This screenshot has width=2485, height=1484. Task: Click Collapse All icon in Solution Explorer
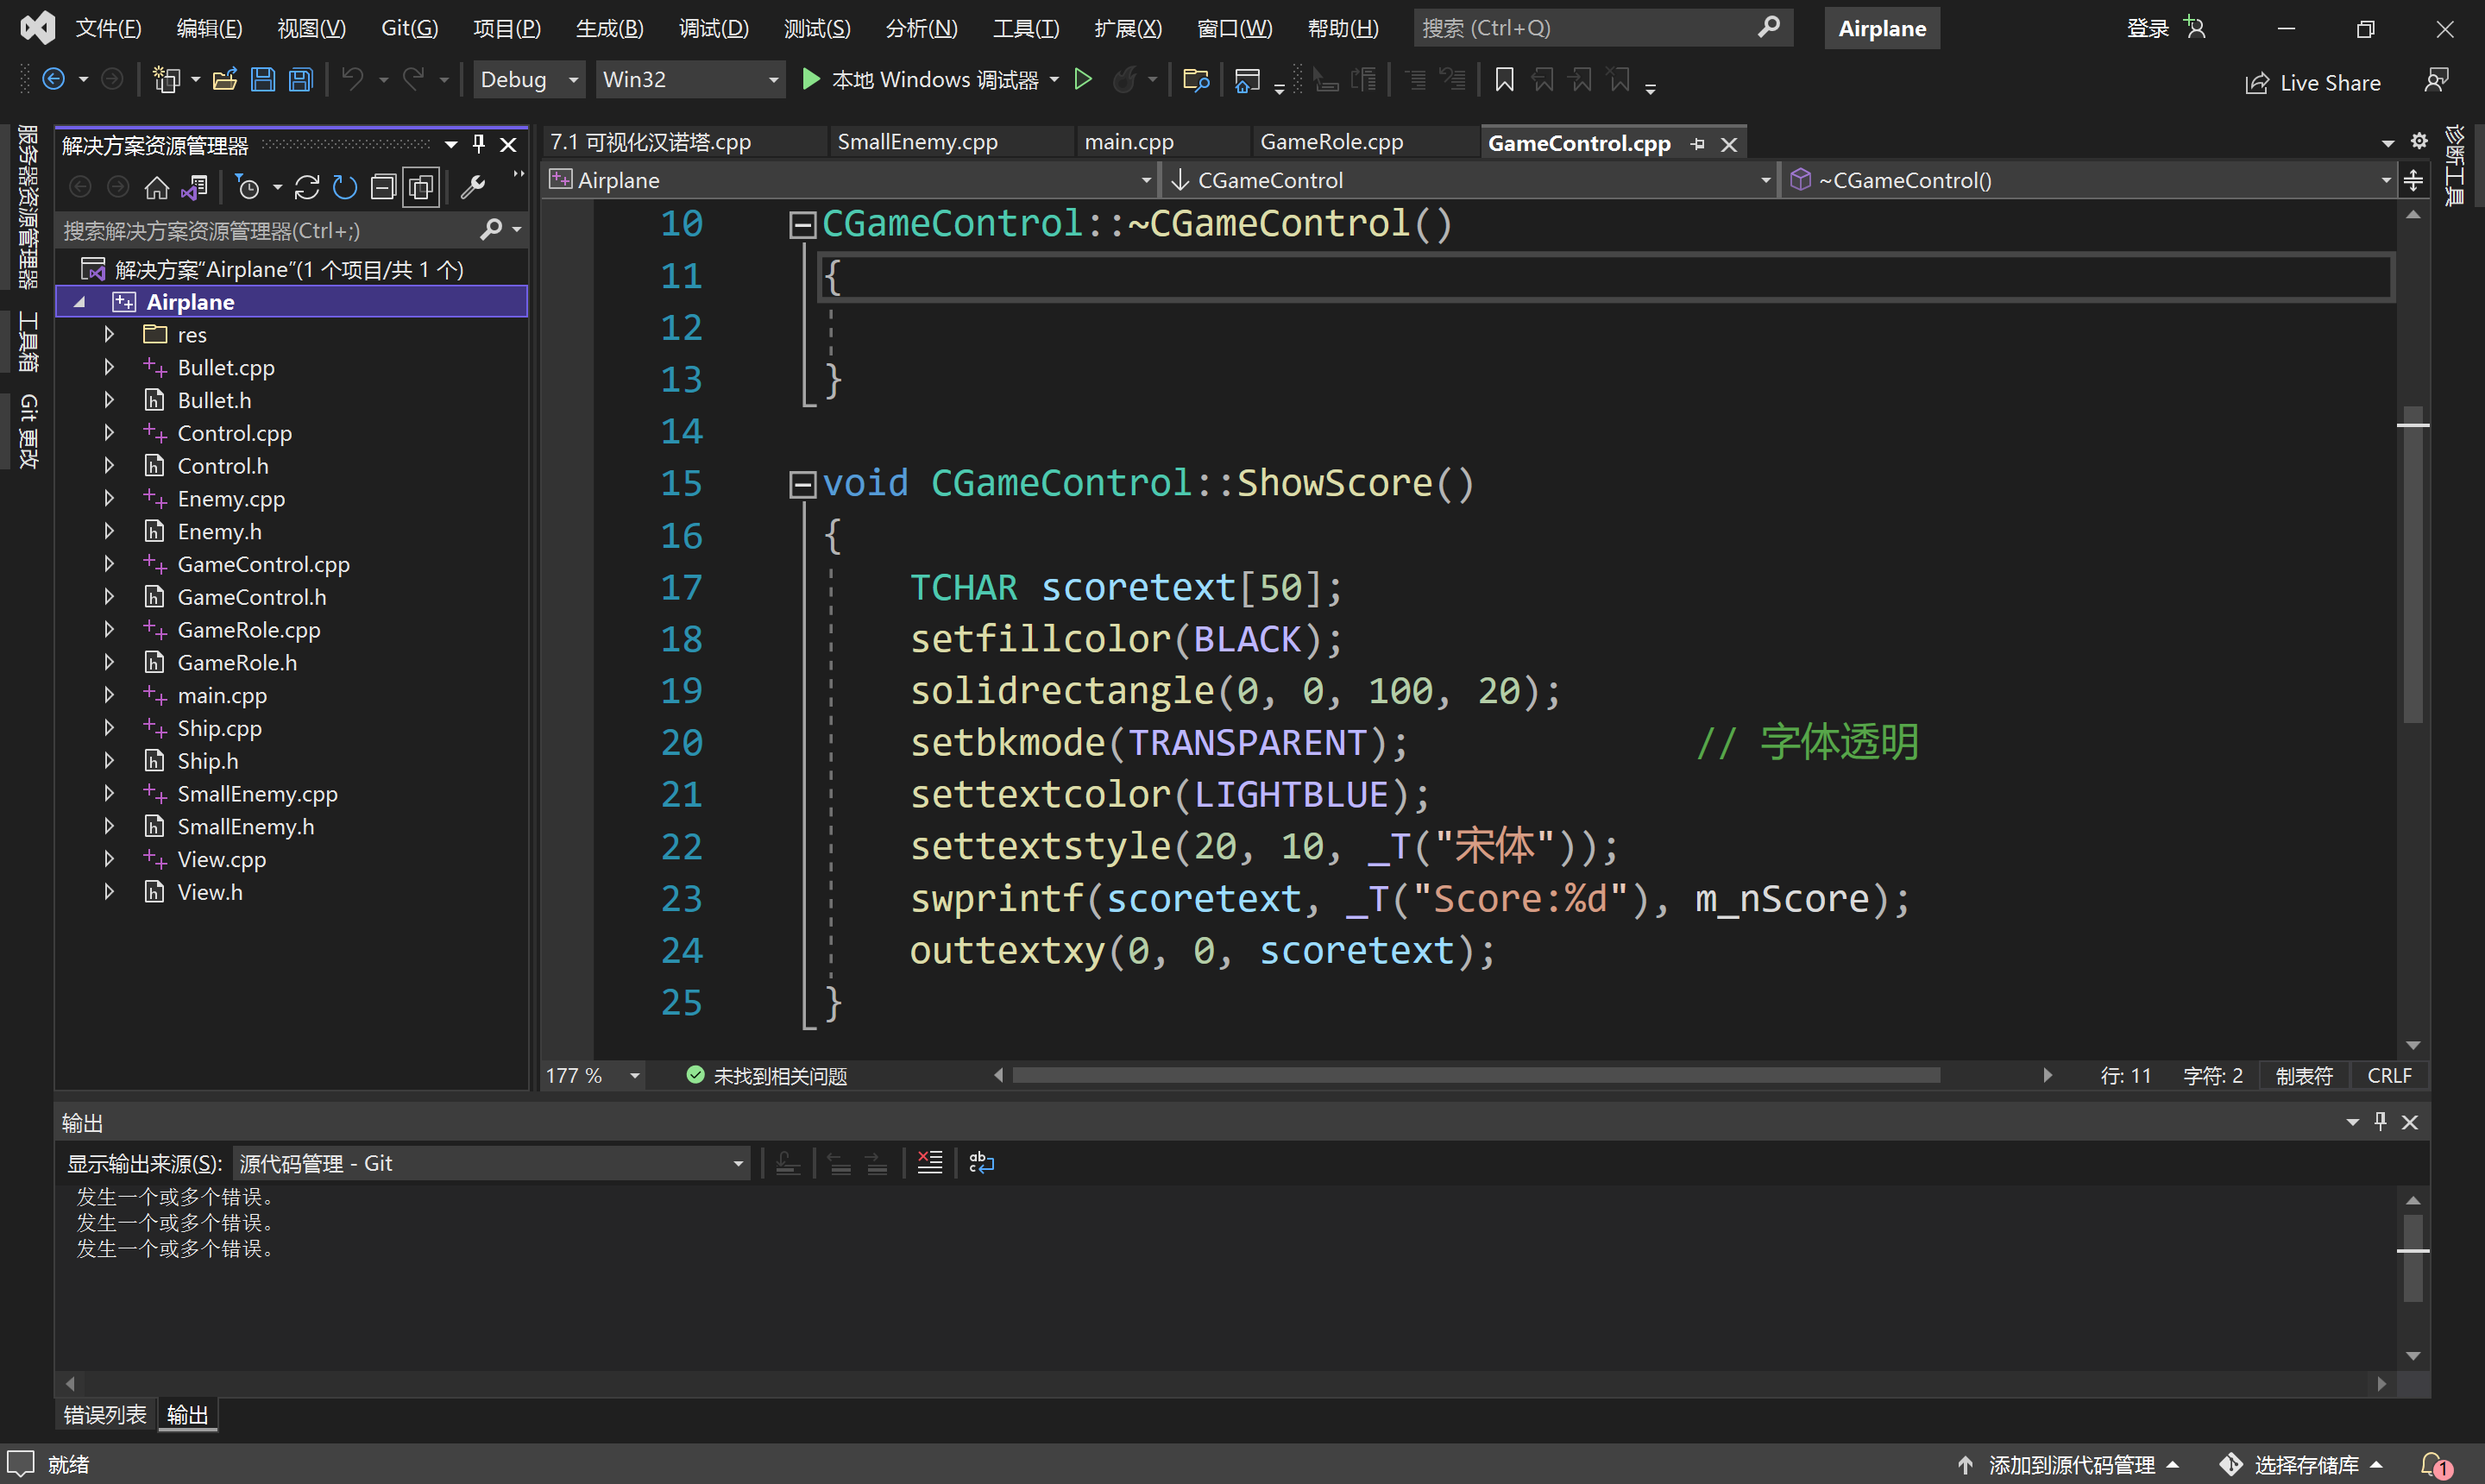[383, 187]
